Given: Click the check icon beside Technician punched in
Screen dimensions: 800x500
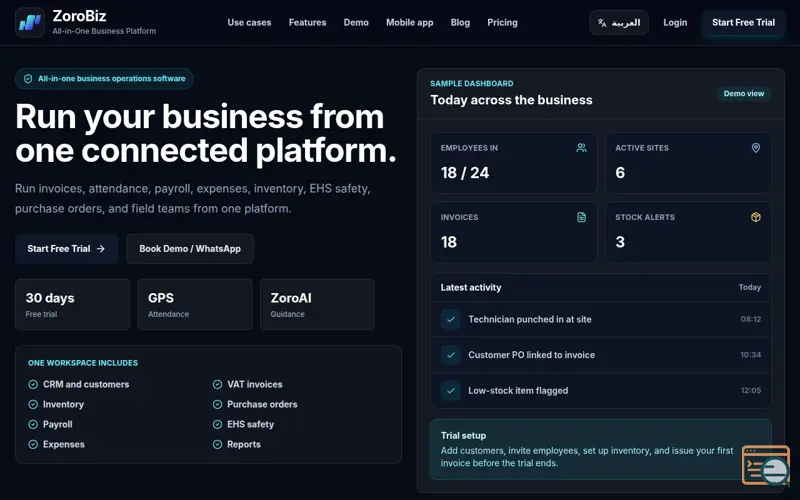Looking at the screenshot, I should pos(451,319).
